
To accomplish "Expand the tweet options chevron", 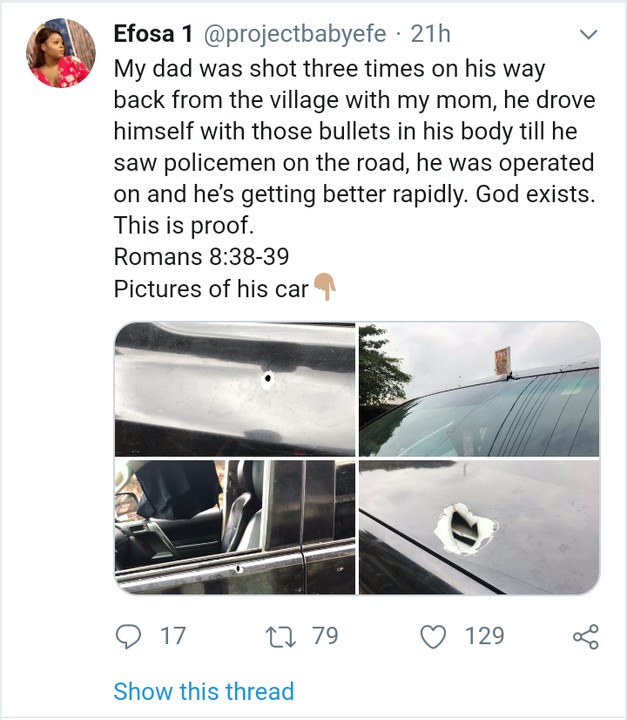I will (589, 35).
